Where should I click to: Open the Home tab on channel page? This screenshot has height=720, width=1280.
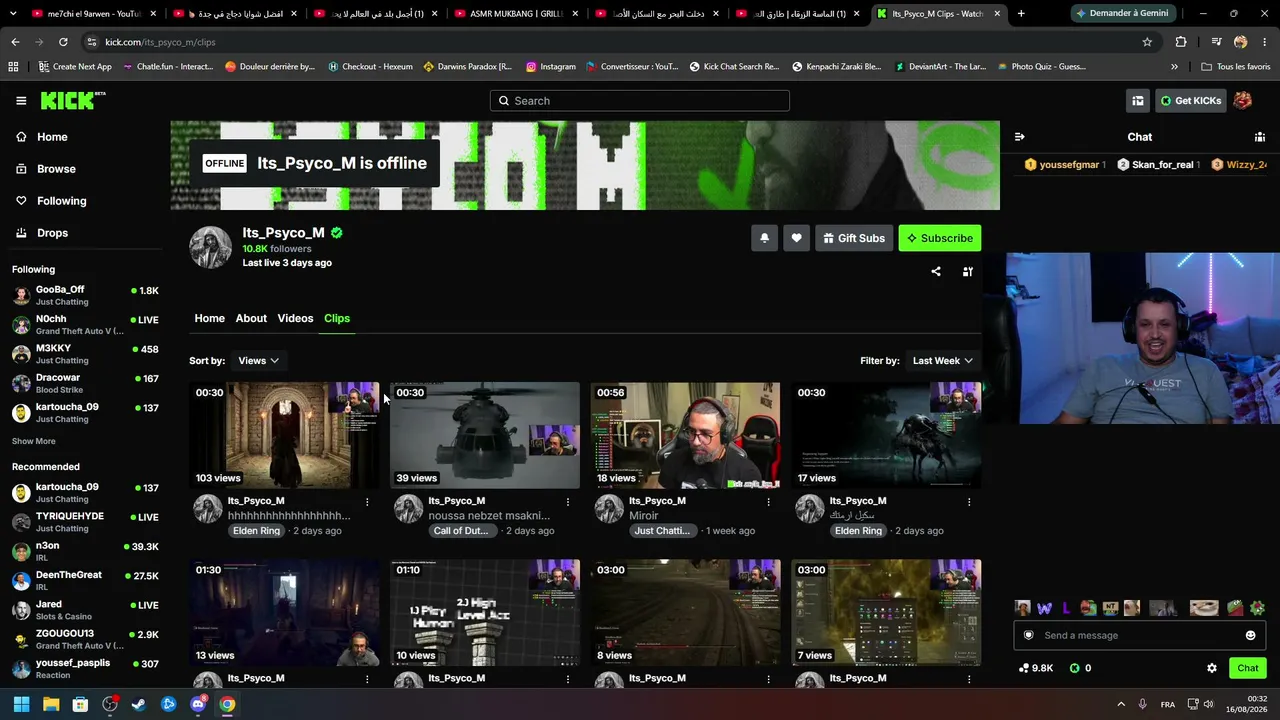[x=209, y=318]
